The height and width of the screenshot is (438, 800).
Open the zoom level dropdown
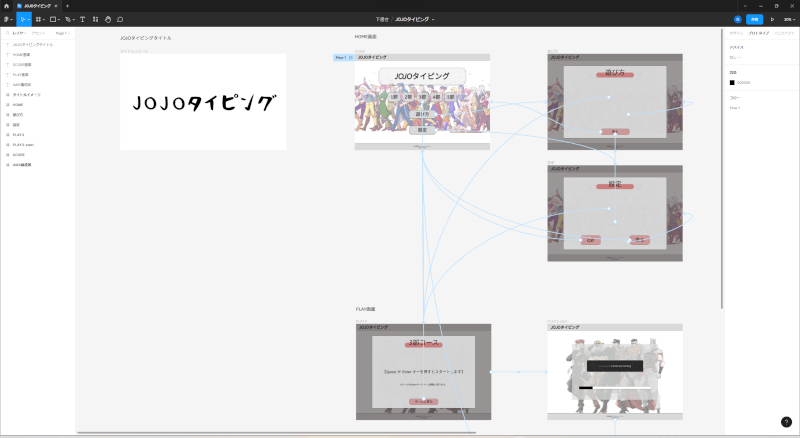(789, 19)
